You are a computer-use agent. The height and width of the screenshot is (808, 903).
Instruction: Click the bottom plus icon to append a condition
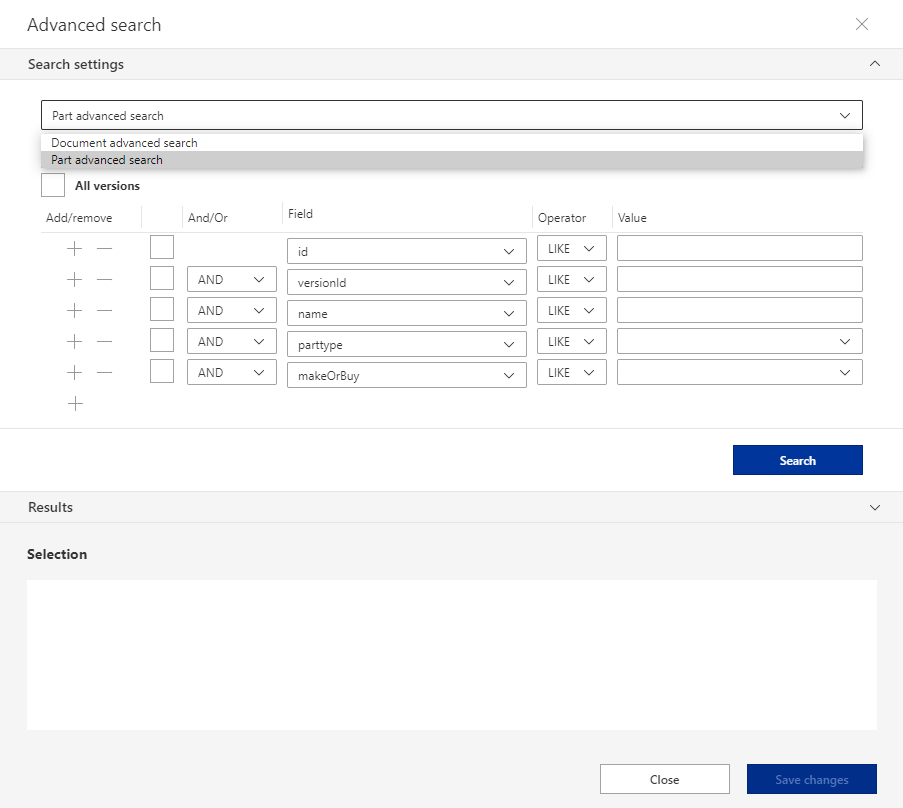[x=74, y=403]
